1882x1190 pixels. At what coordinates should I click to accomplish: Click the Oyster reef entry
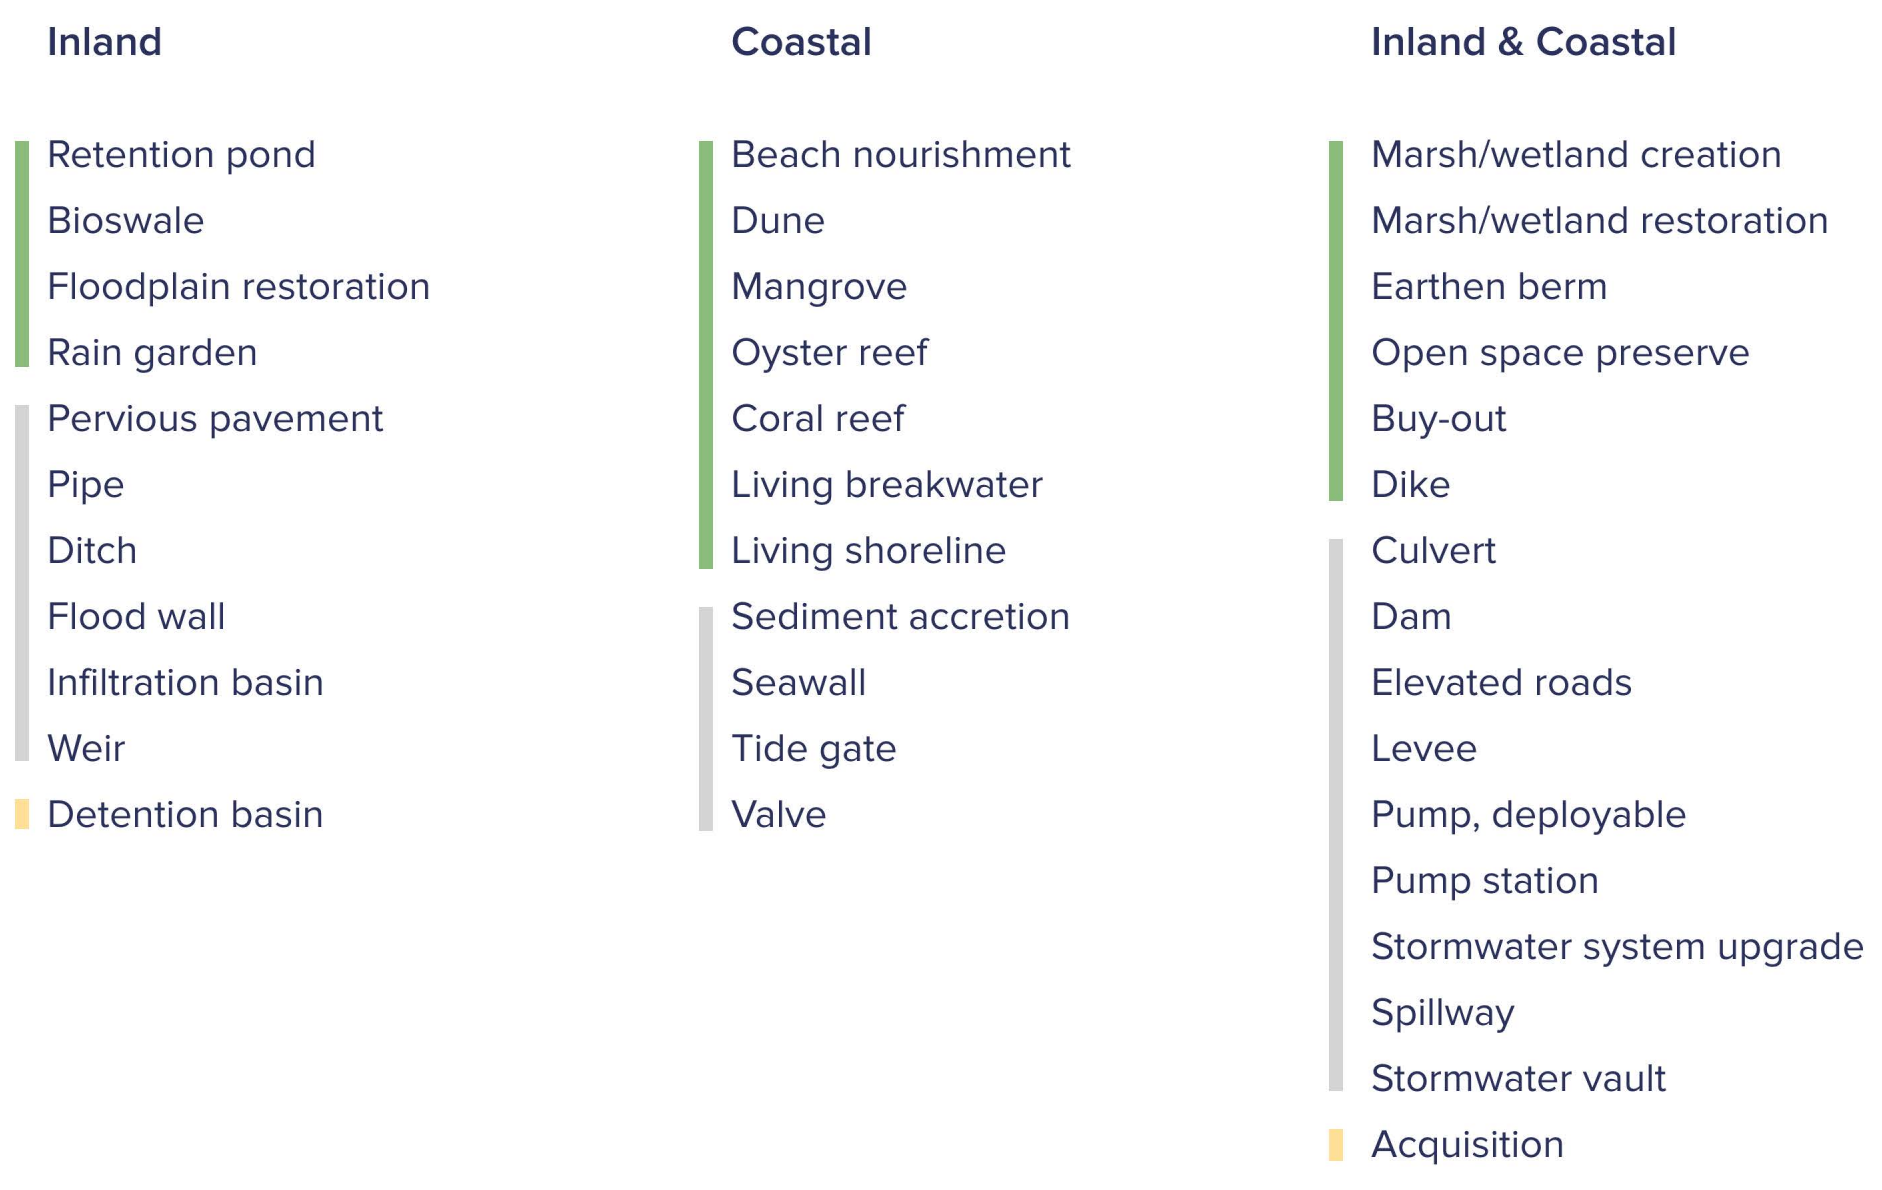829,353
